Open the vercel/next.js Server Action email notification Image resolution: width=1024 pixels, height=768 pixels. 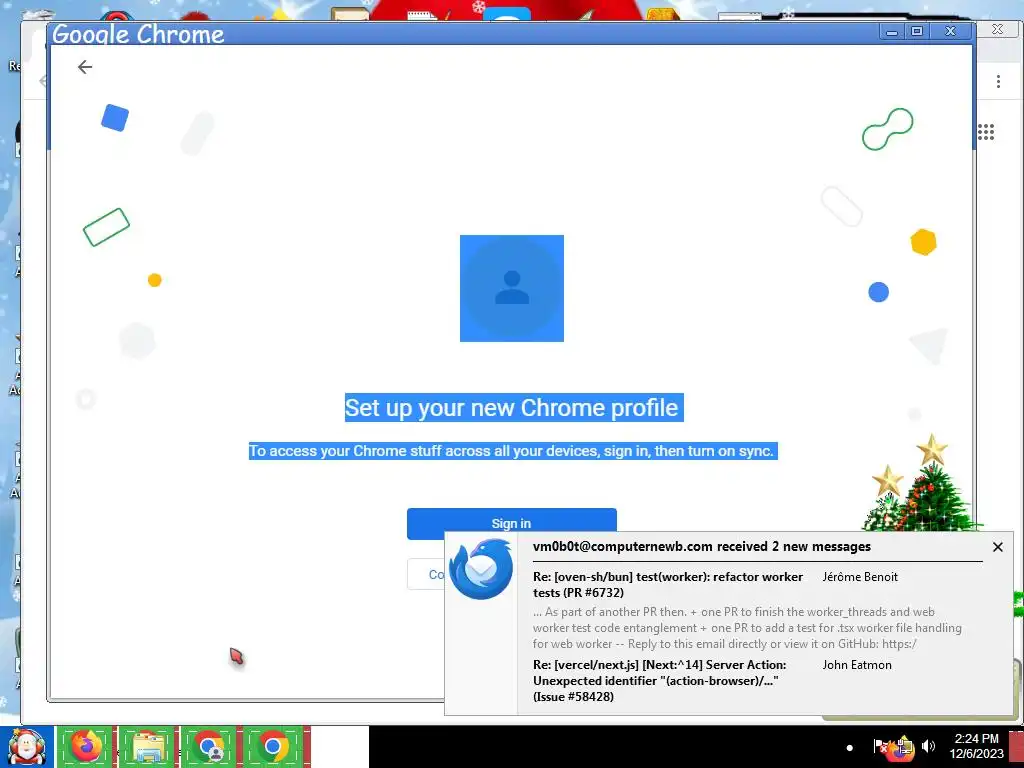pyautogui.click(x=660, y=680)
